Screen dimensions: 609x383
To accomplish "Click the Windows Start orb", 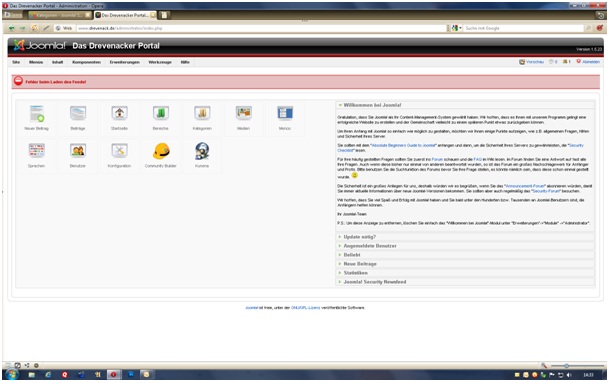I will click(12, 374).
